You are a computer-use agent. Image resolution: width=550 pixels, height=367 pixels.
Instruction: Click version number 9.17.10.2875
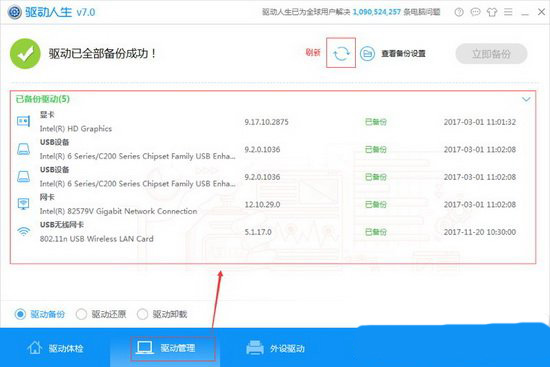tap(266, 122)
